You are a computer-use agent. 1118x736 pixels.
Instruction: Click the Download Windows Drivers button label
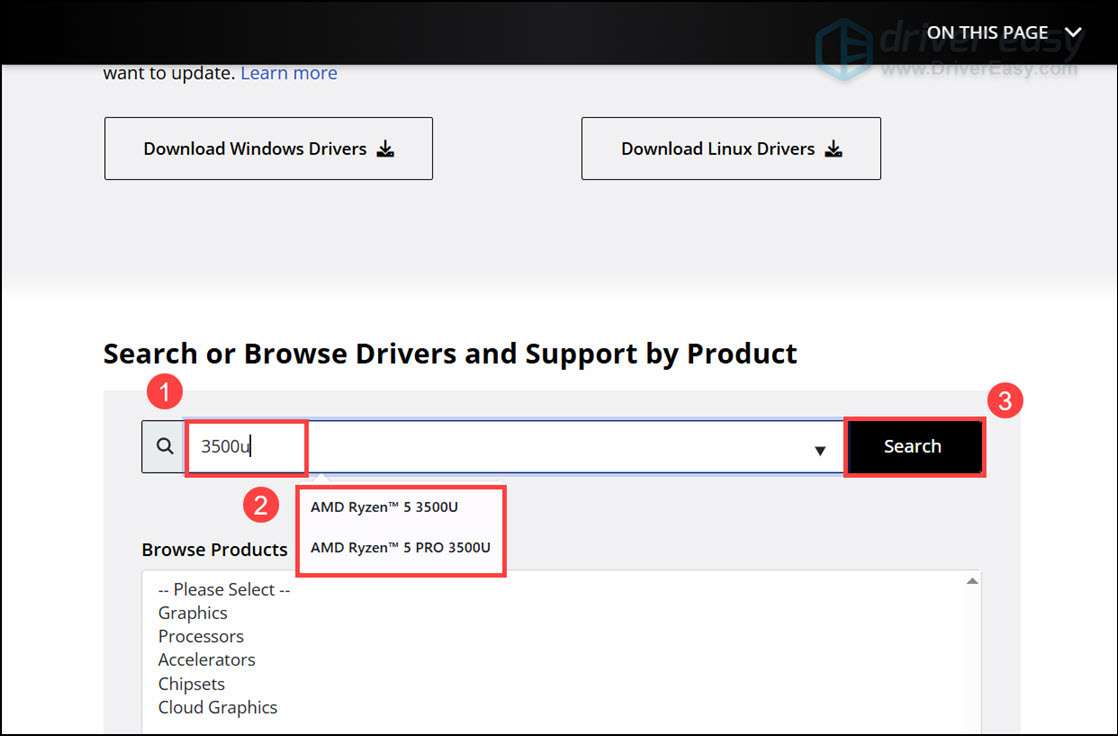tap(255, 149)
